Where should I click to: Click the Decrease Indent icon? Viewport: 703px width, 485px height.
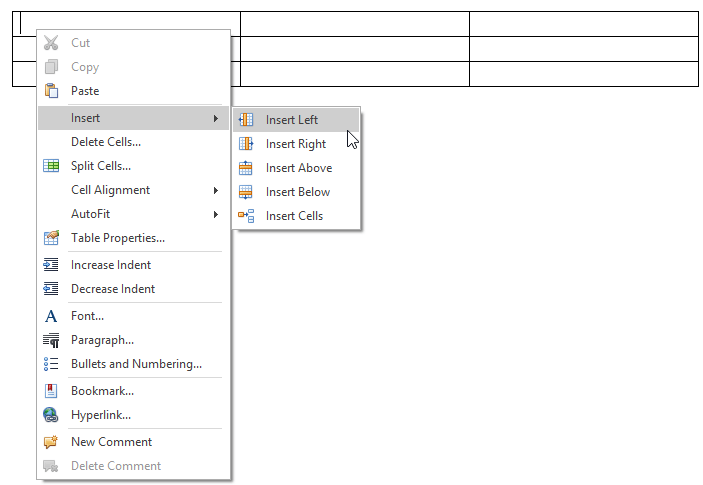pos(51,289)
